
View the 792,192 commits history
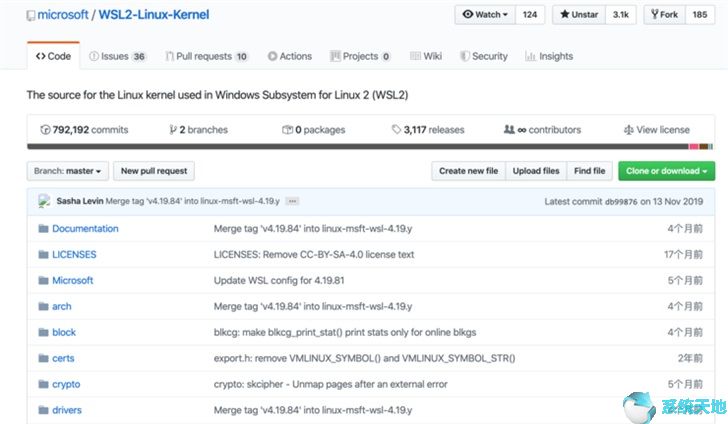pyautogui.click(x=84, y=130)
